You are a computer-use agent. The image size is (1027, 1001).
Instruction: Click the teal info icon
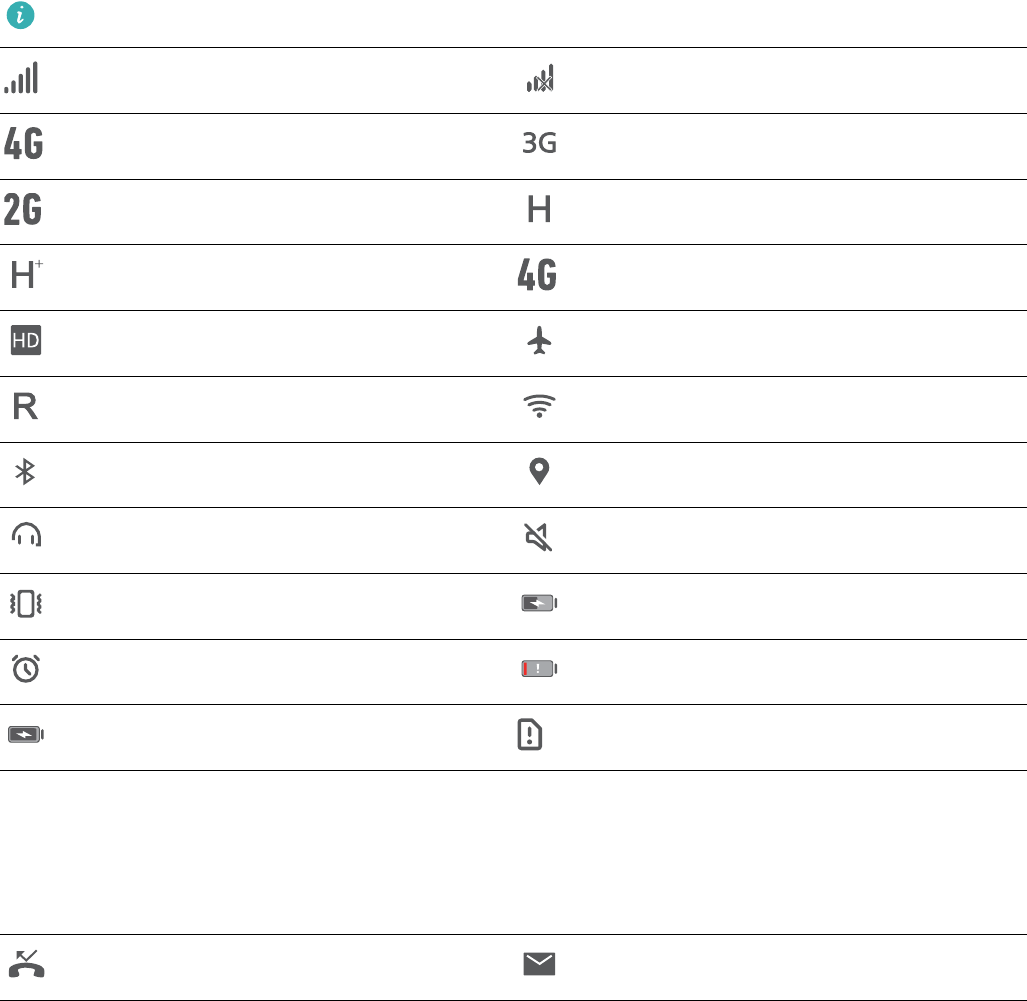pyautogui.click(x=20, y=15)
